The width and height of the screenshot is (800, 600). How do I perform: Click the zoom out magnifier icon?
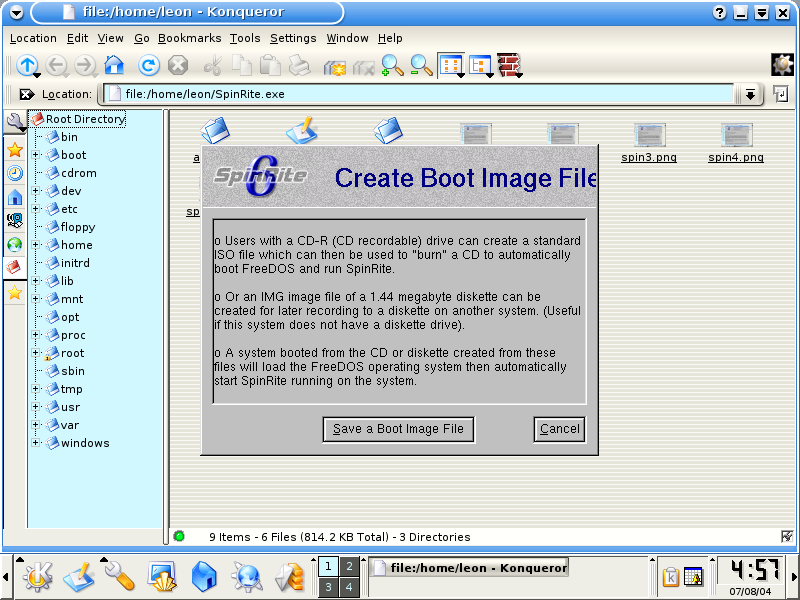click(x=421, y=66)
